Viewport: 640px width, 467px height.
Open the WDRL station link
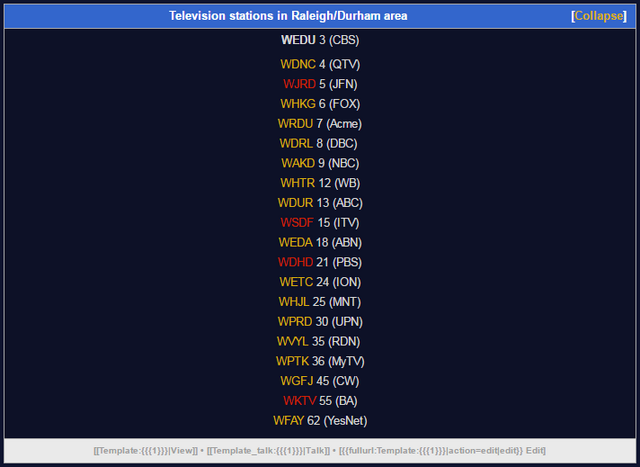[x=296, y=144]
